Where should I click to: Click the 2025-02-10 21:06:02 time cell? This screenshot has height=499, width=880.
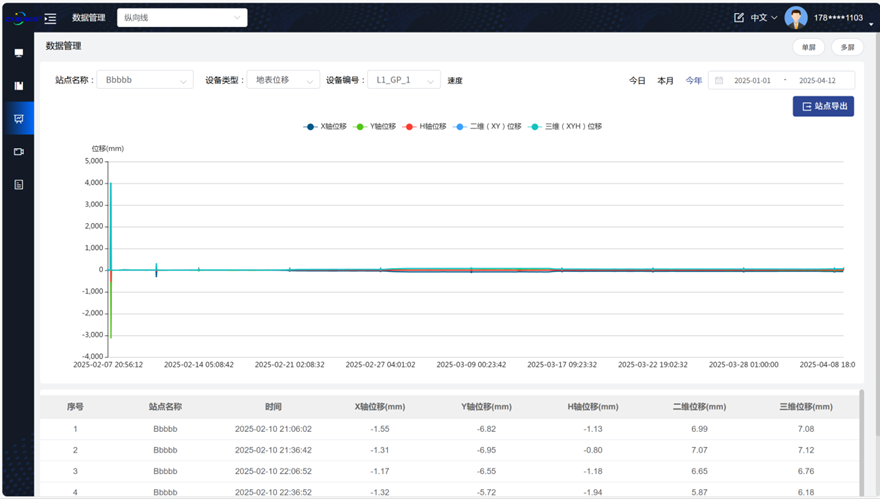273,429
